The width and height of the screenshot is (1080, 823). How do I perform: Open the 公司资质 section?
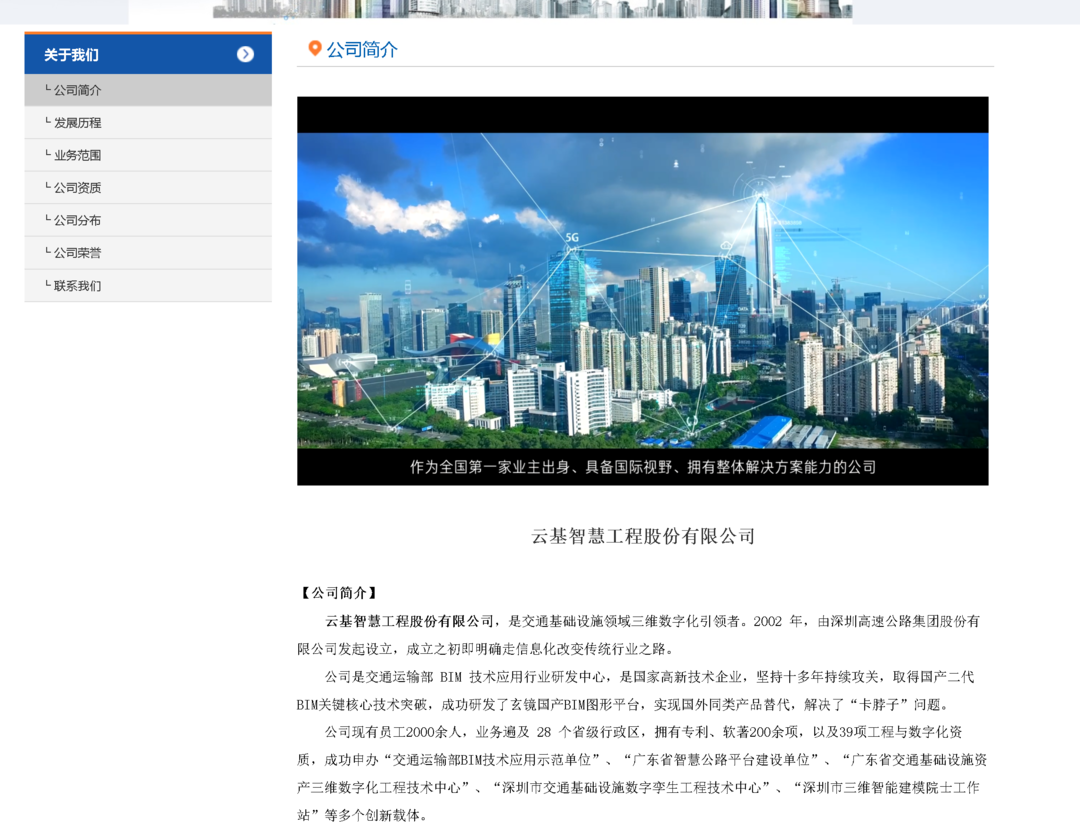click(77, 188)
